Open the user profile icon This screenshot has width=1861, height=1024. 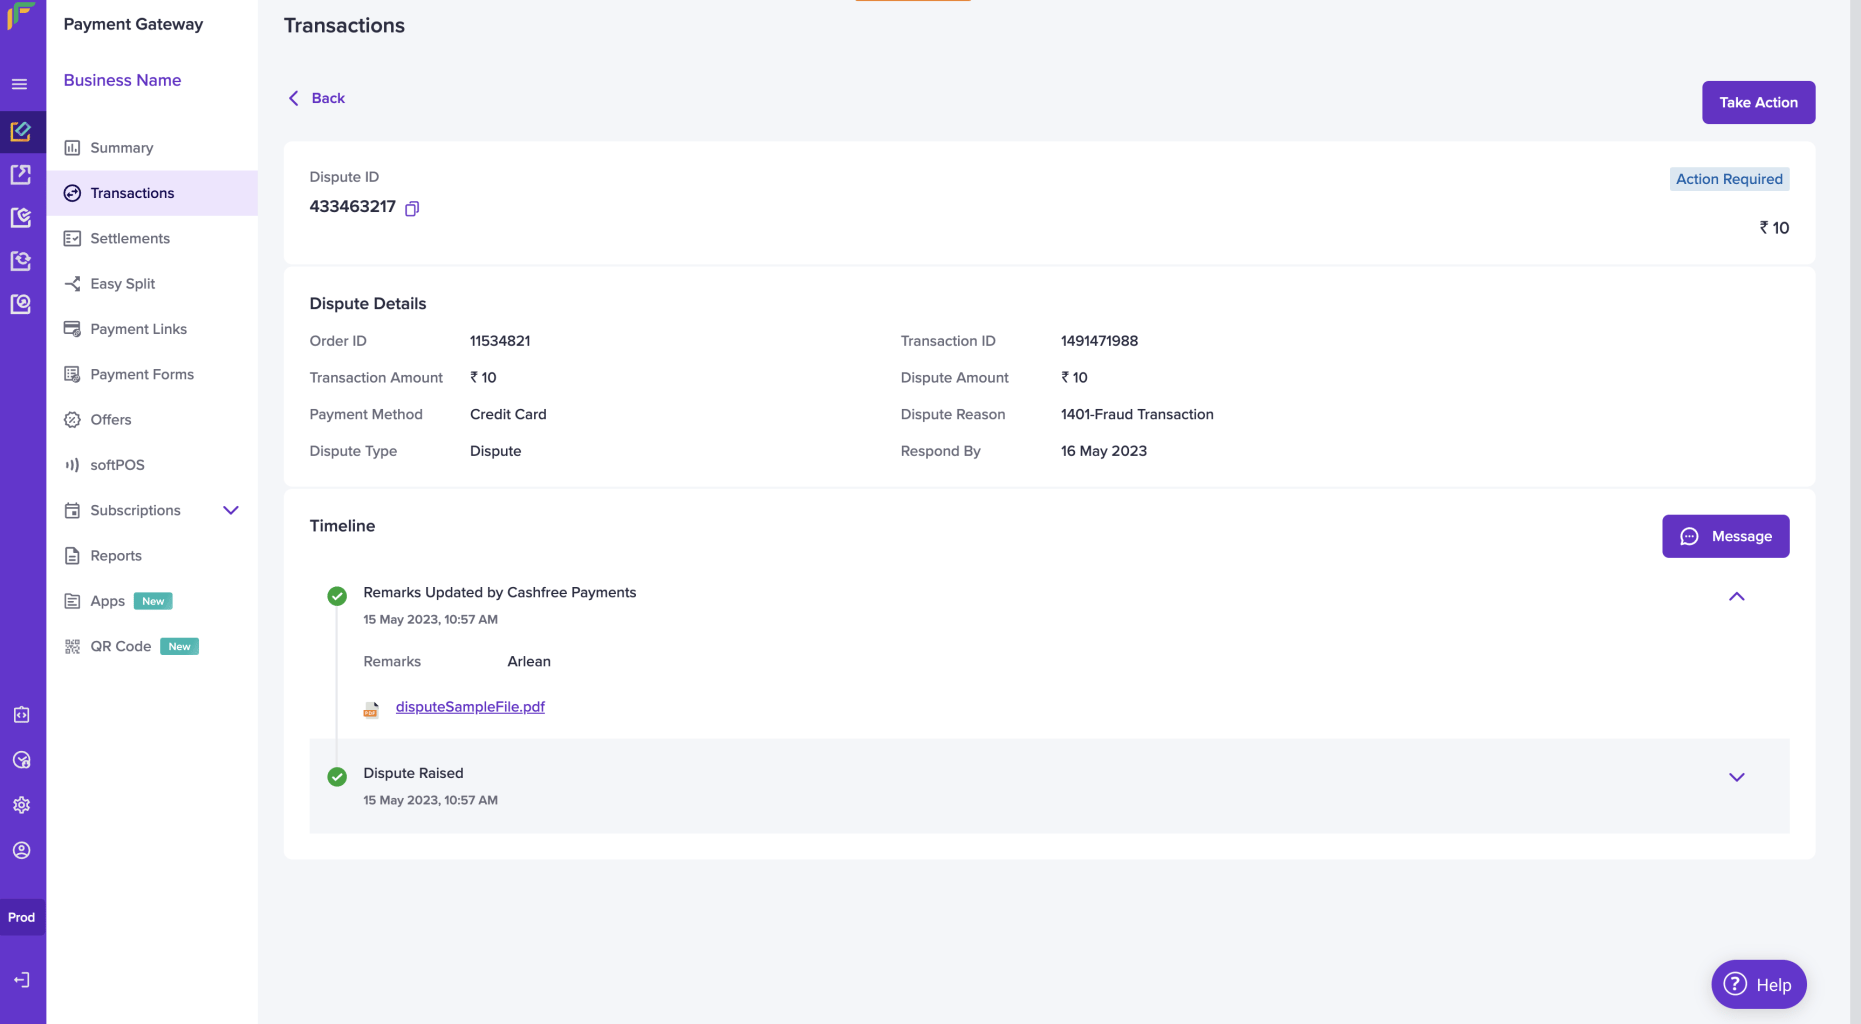click(21, 850)
